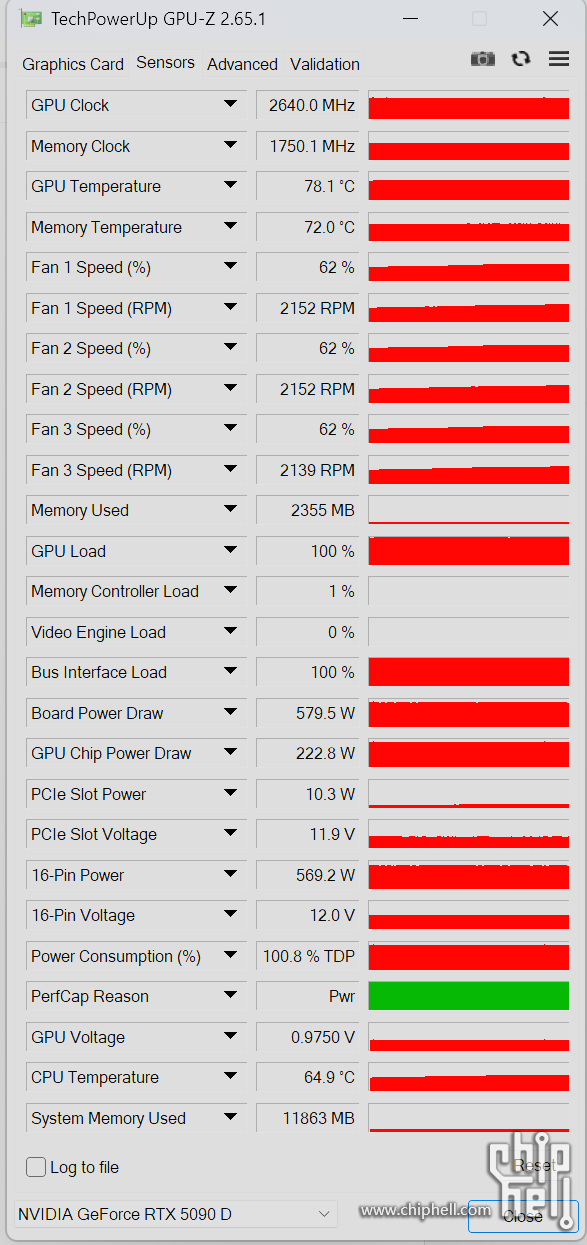Open the 16-Pin Power dropdown arrow
587x1245 pixels.
tap(230, 874)
